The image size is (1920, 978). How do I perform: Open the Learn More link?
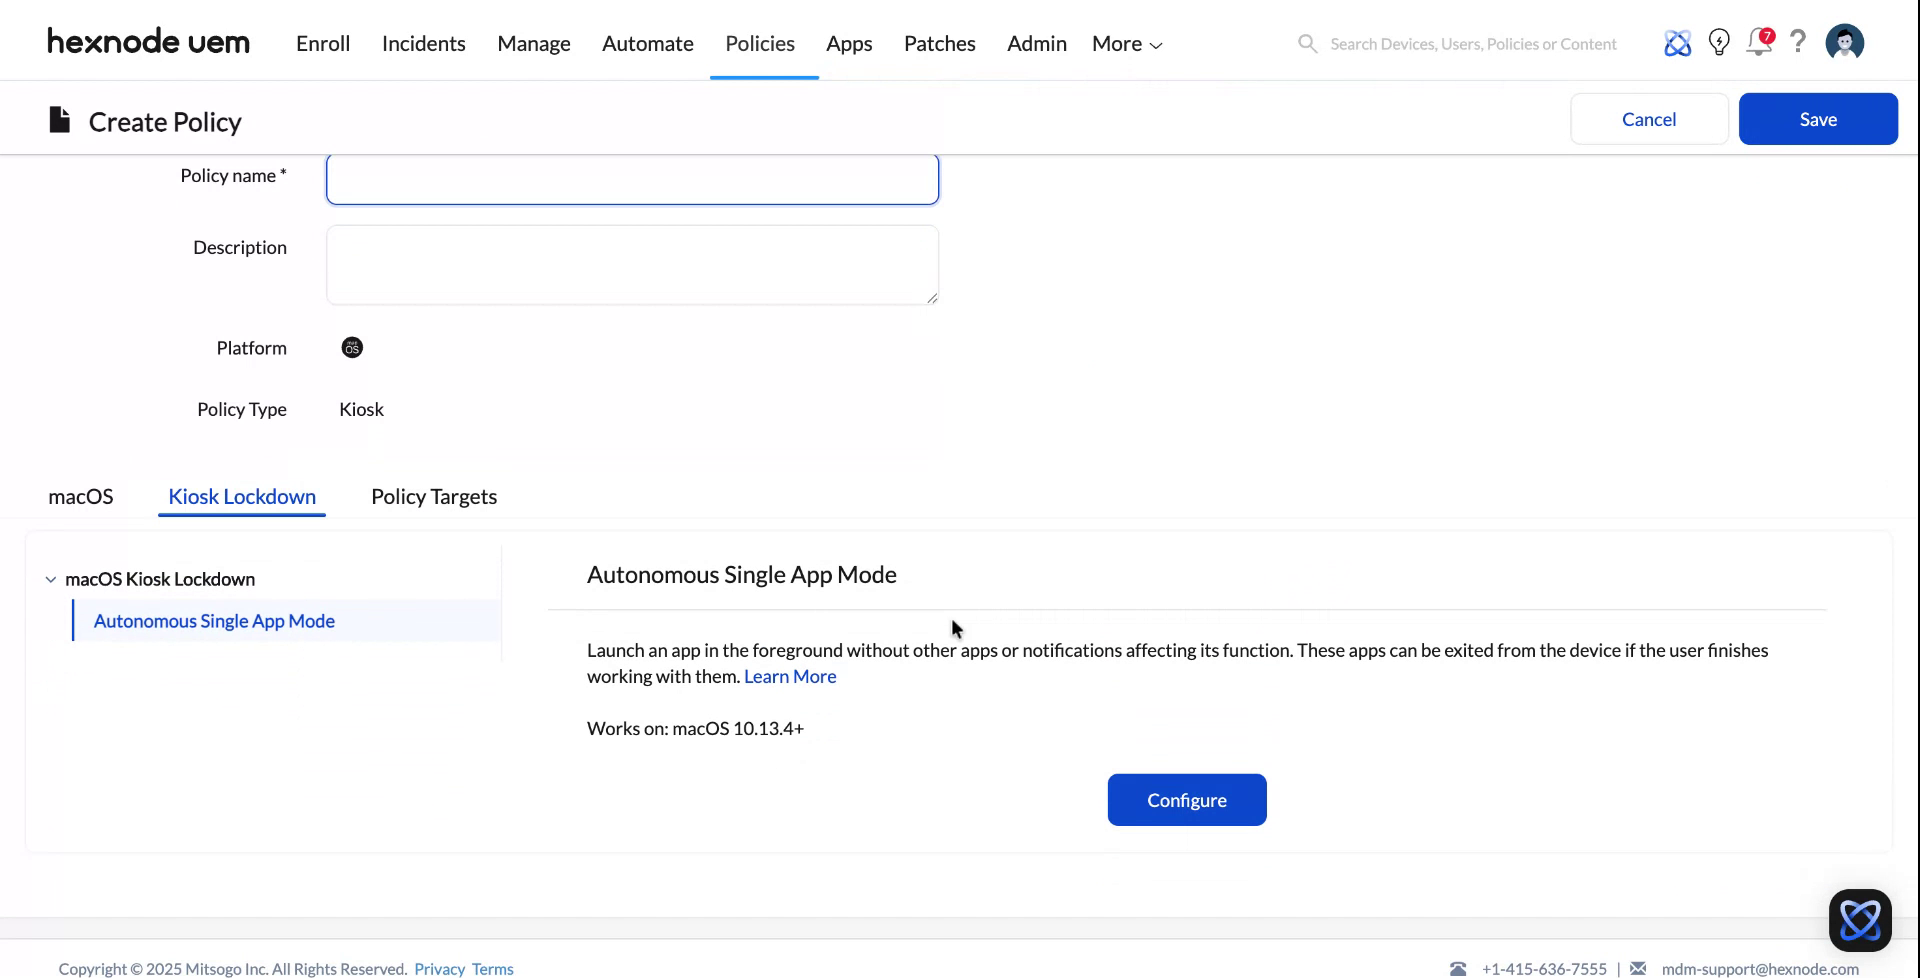click(x=789, y=676)
